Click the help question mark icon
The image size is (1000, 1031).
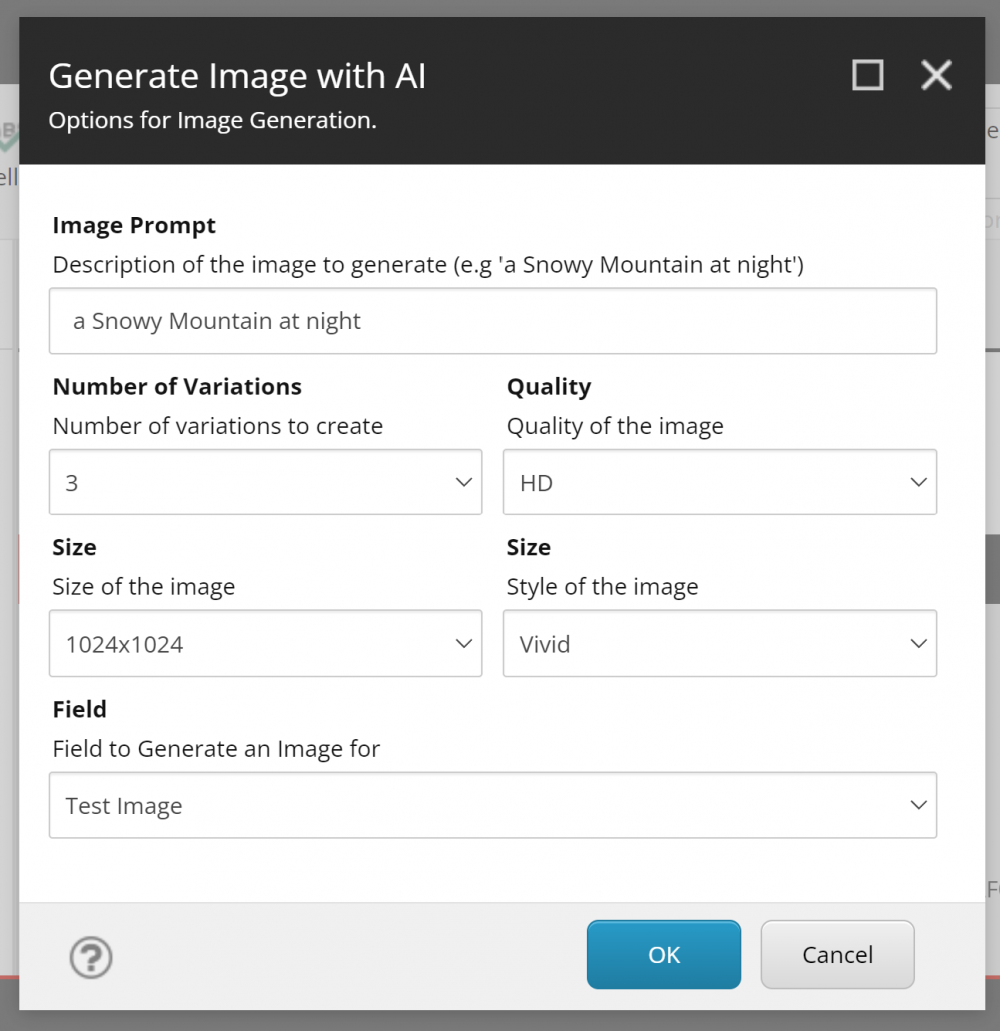[x=91, y=957]
